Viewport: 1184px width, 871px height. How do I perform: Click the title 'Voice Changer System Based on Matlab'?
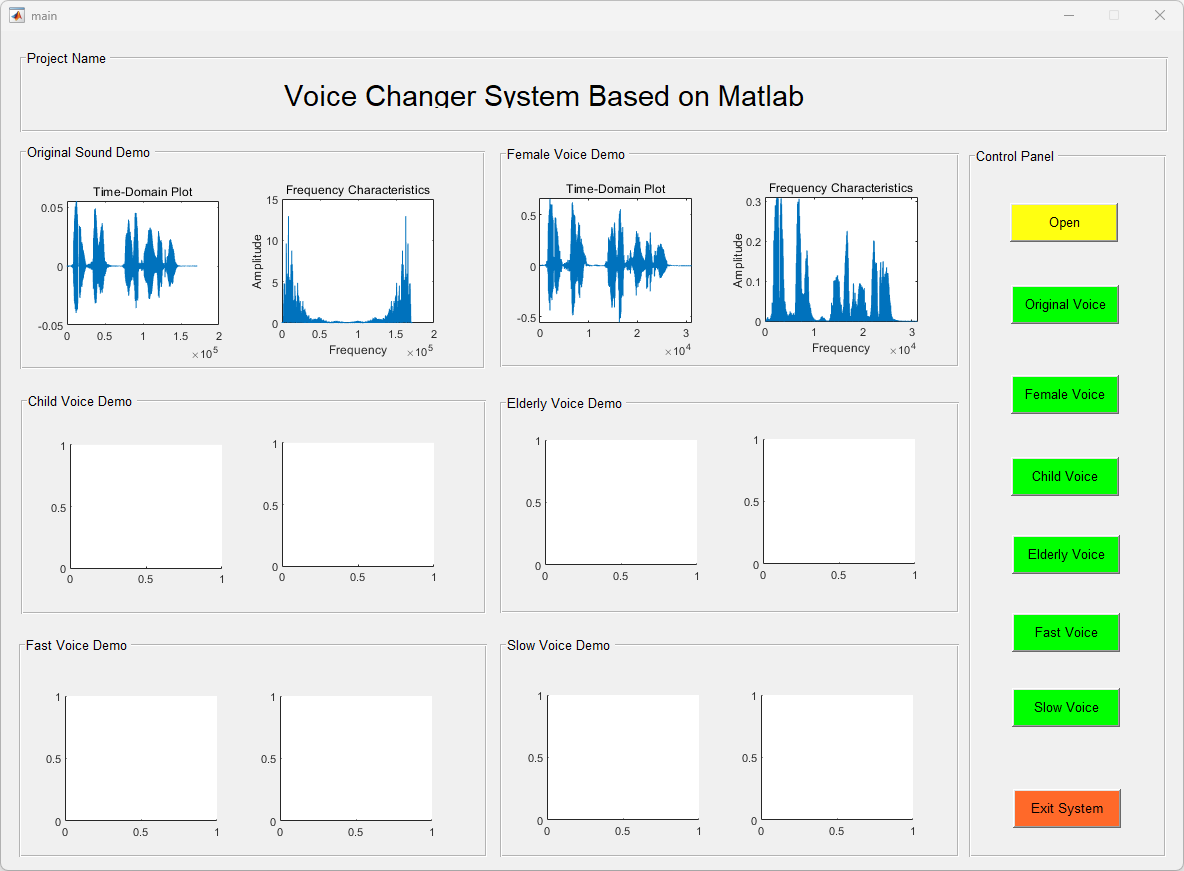(544, 96)
